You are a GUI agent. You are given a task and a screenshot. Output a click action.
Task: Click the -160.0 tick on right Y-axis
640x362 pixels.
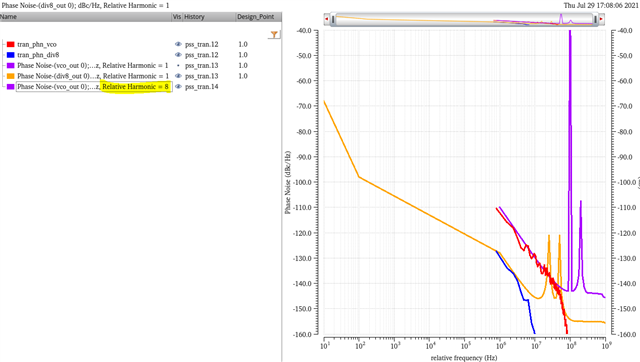(627, 334)
